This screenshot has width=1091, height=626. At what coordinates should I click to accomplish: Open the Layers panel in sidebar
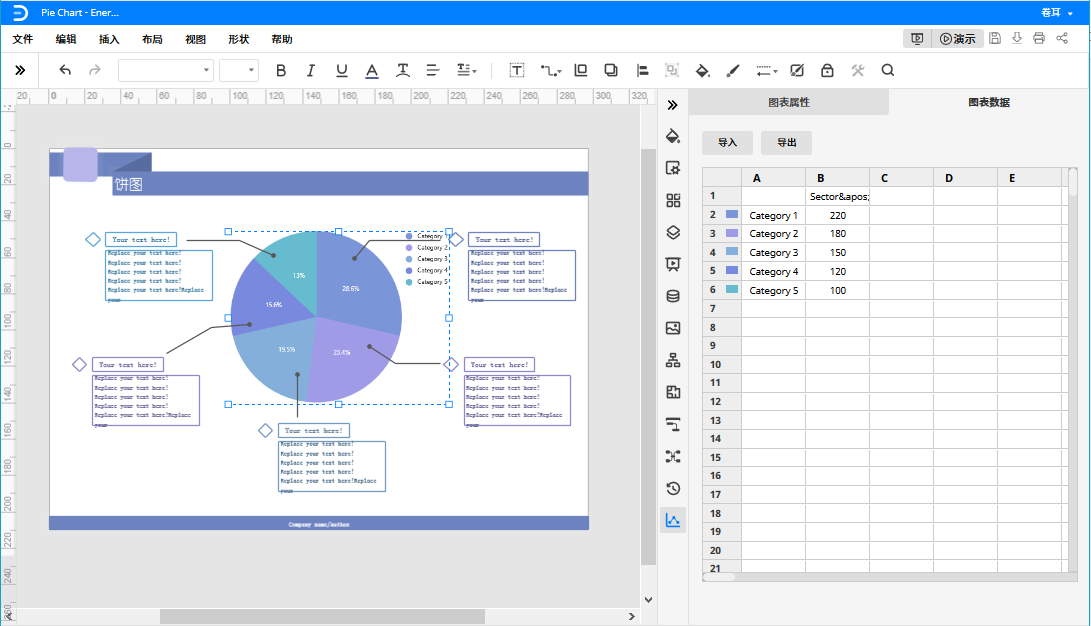(673, 232)
